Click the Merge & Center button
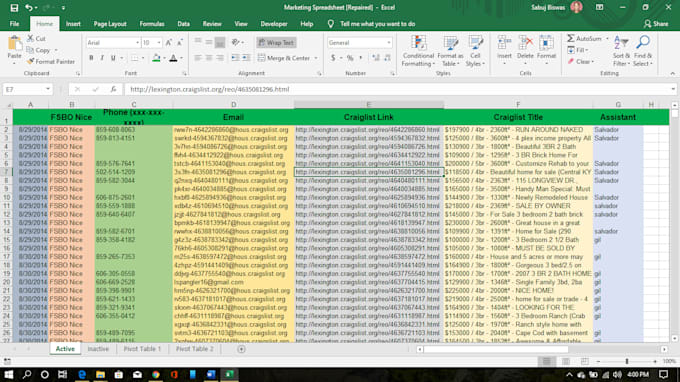This screenshot has height=382, width=680. [284, 58]
